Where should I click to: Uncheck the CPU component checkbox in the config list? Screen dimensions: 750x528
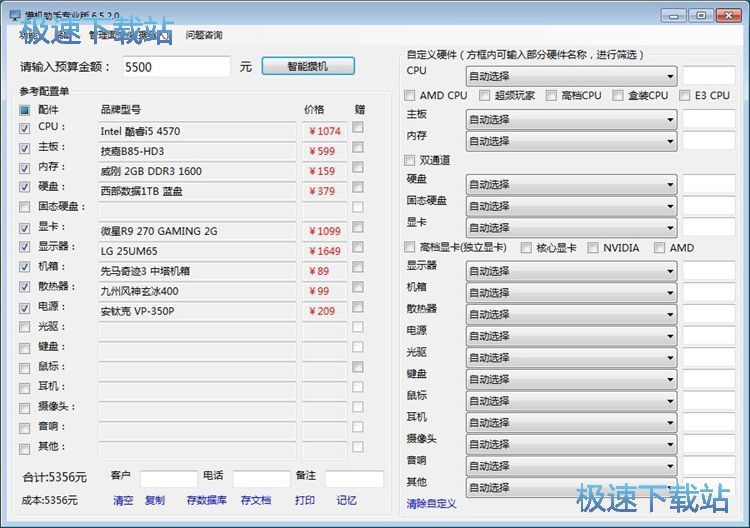(x=24, y=128)
